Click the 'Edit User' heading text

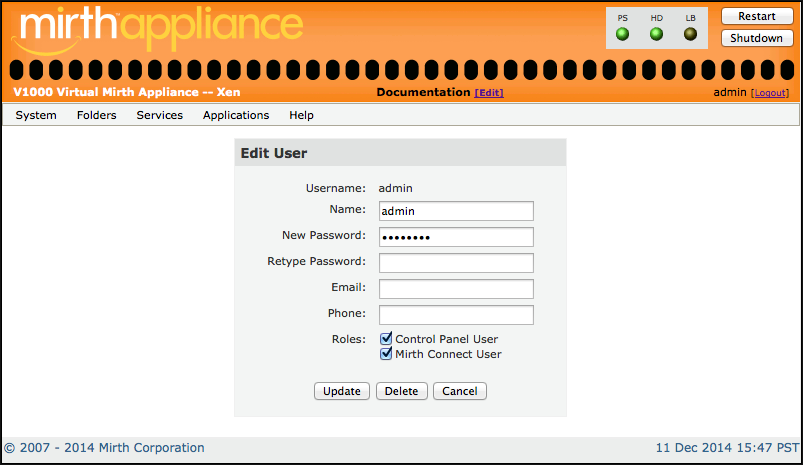274,153
